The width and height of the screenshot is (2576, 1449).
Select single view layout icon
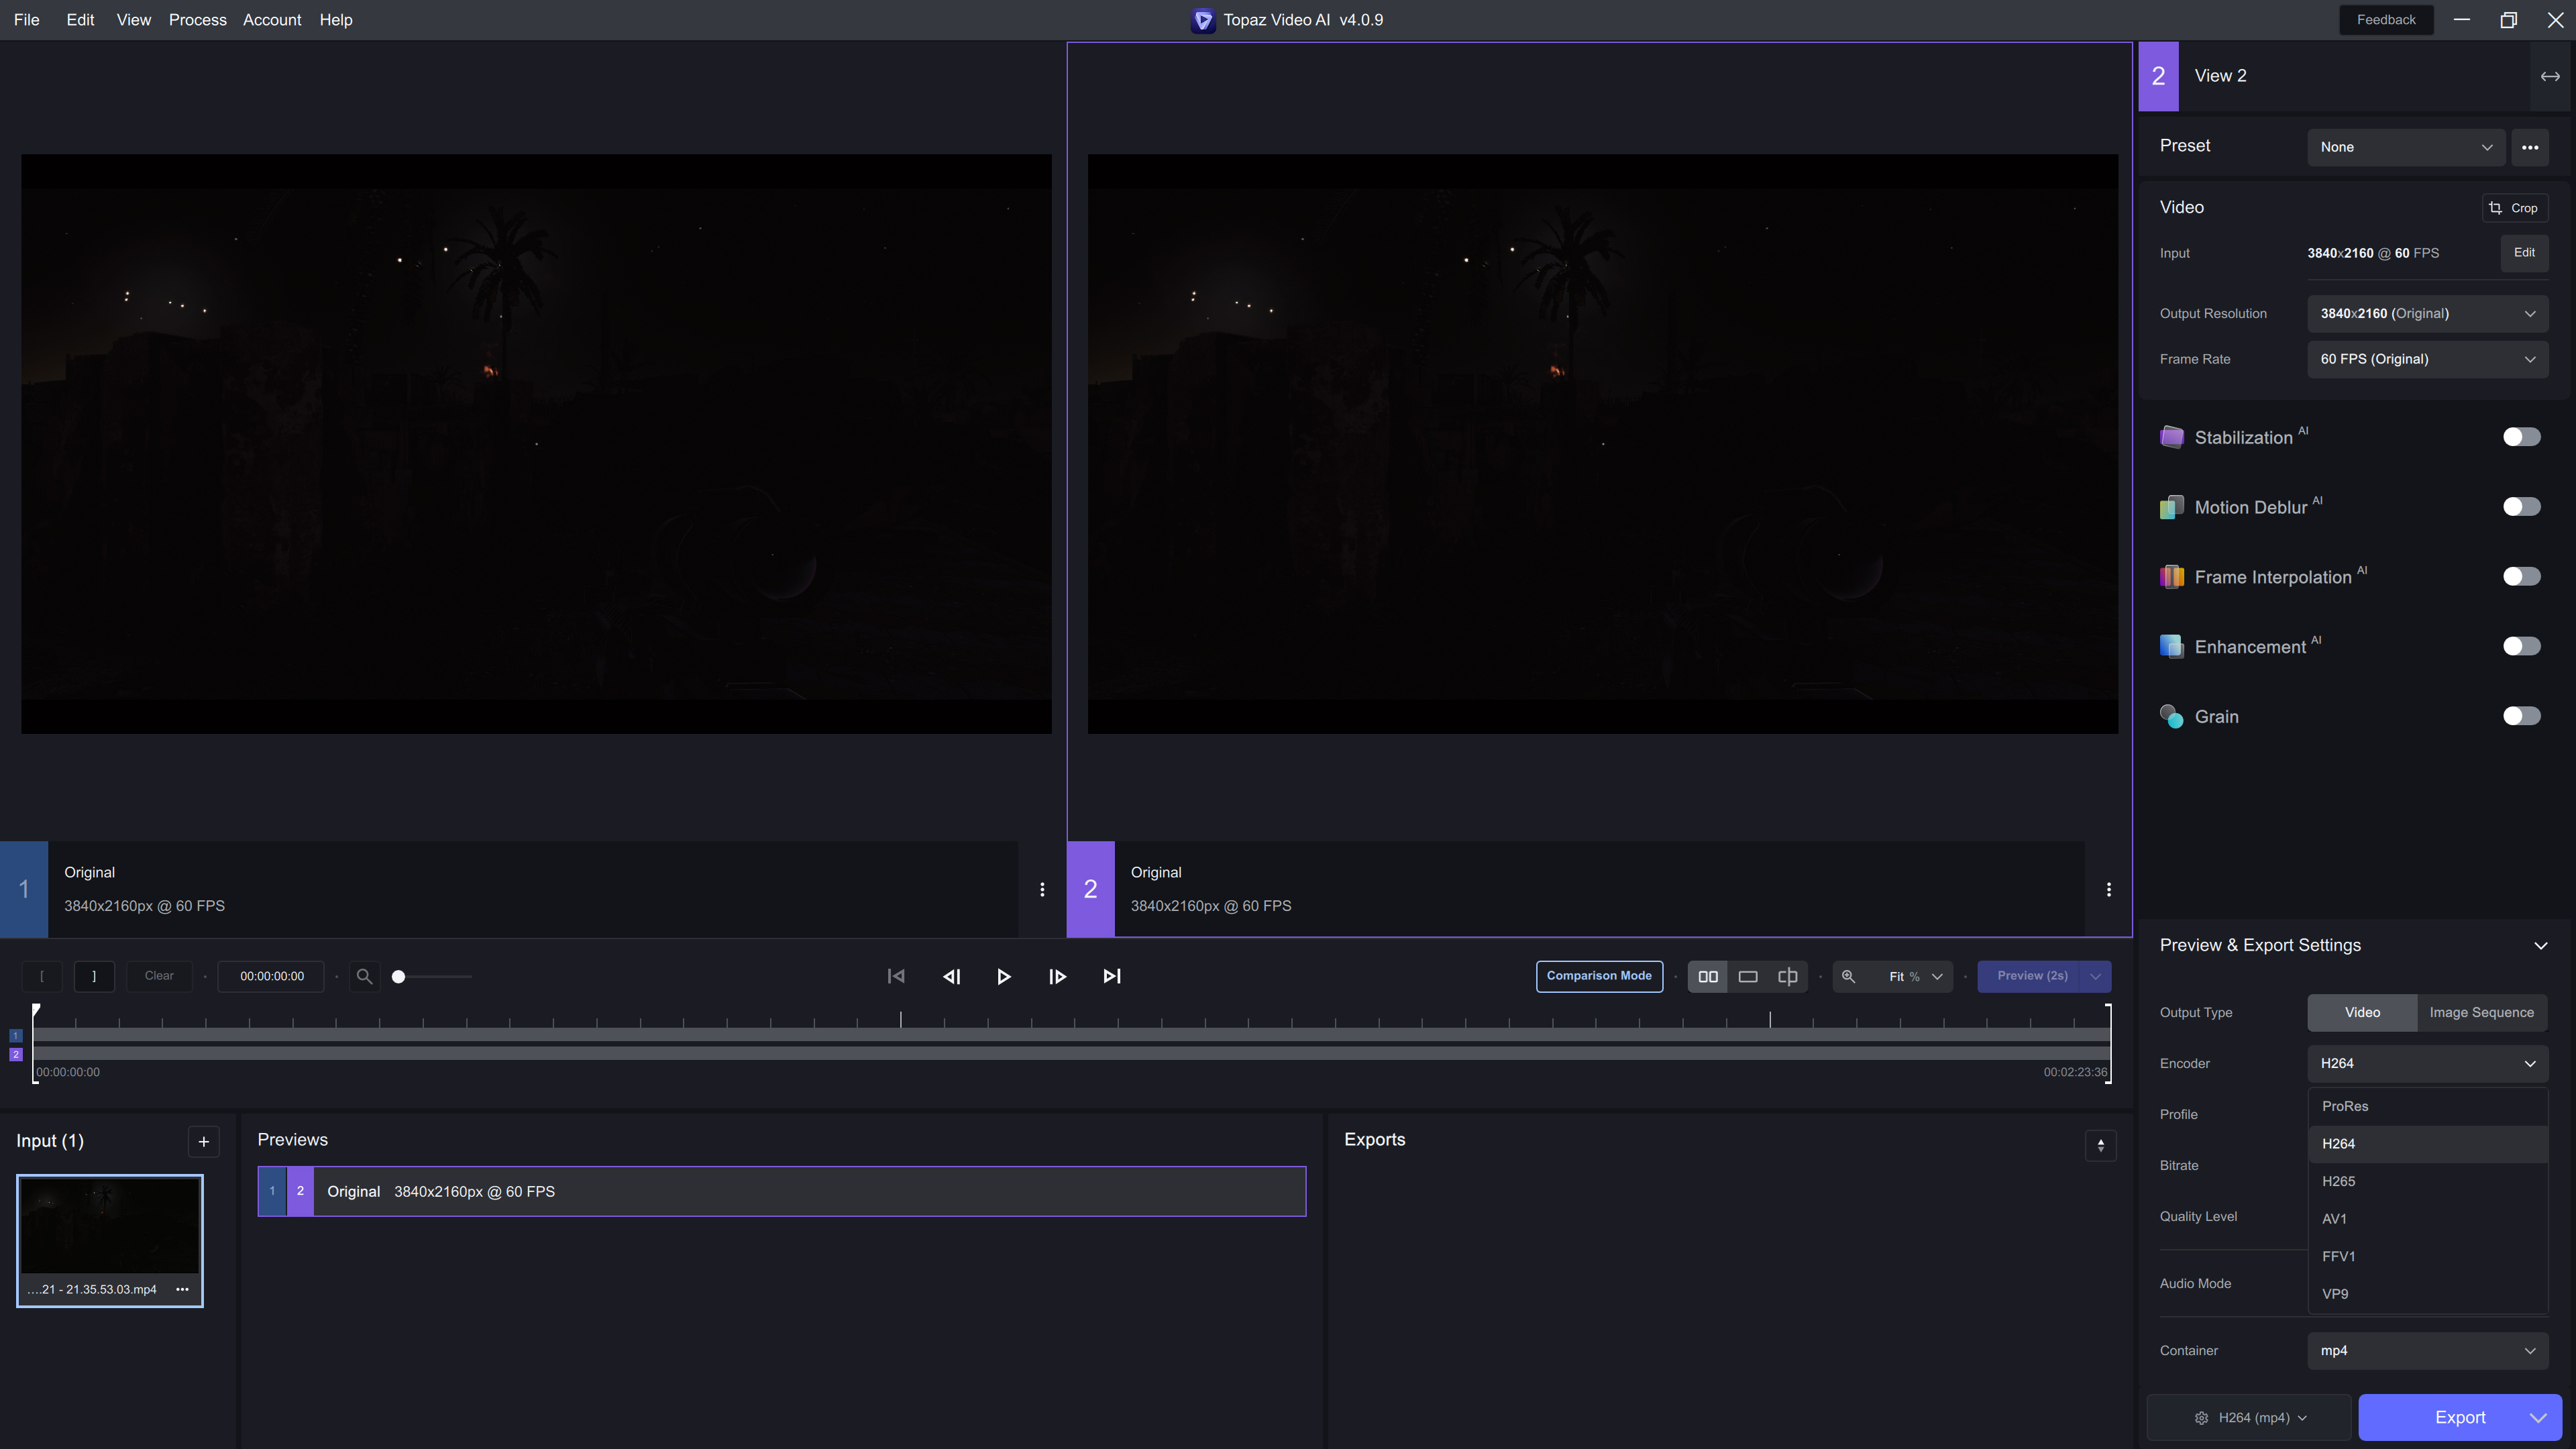[1748, 976]
